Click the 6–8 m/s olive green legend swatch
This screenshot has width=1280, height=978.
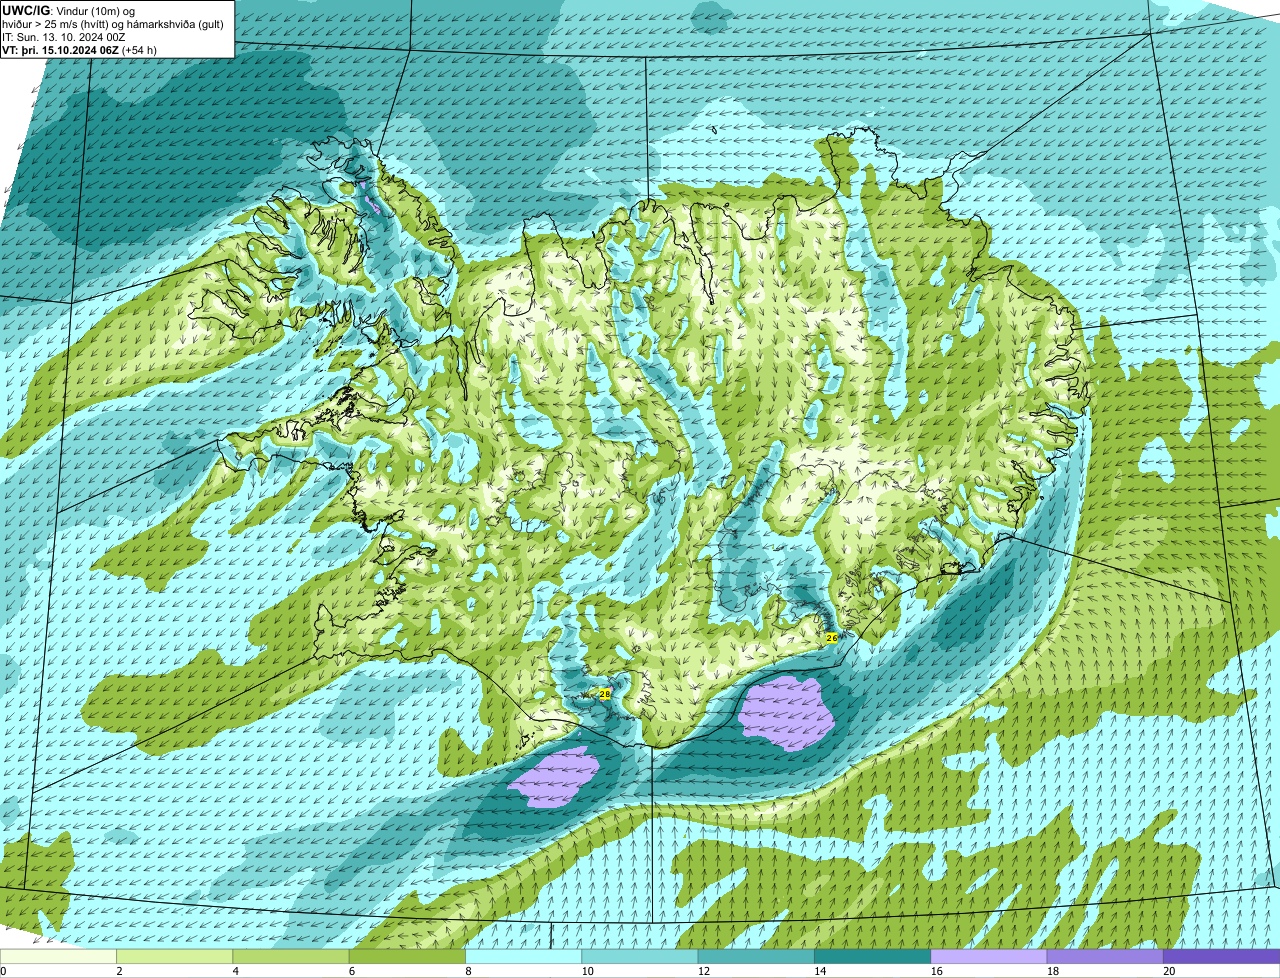pos(407,957)
